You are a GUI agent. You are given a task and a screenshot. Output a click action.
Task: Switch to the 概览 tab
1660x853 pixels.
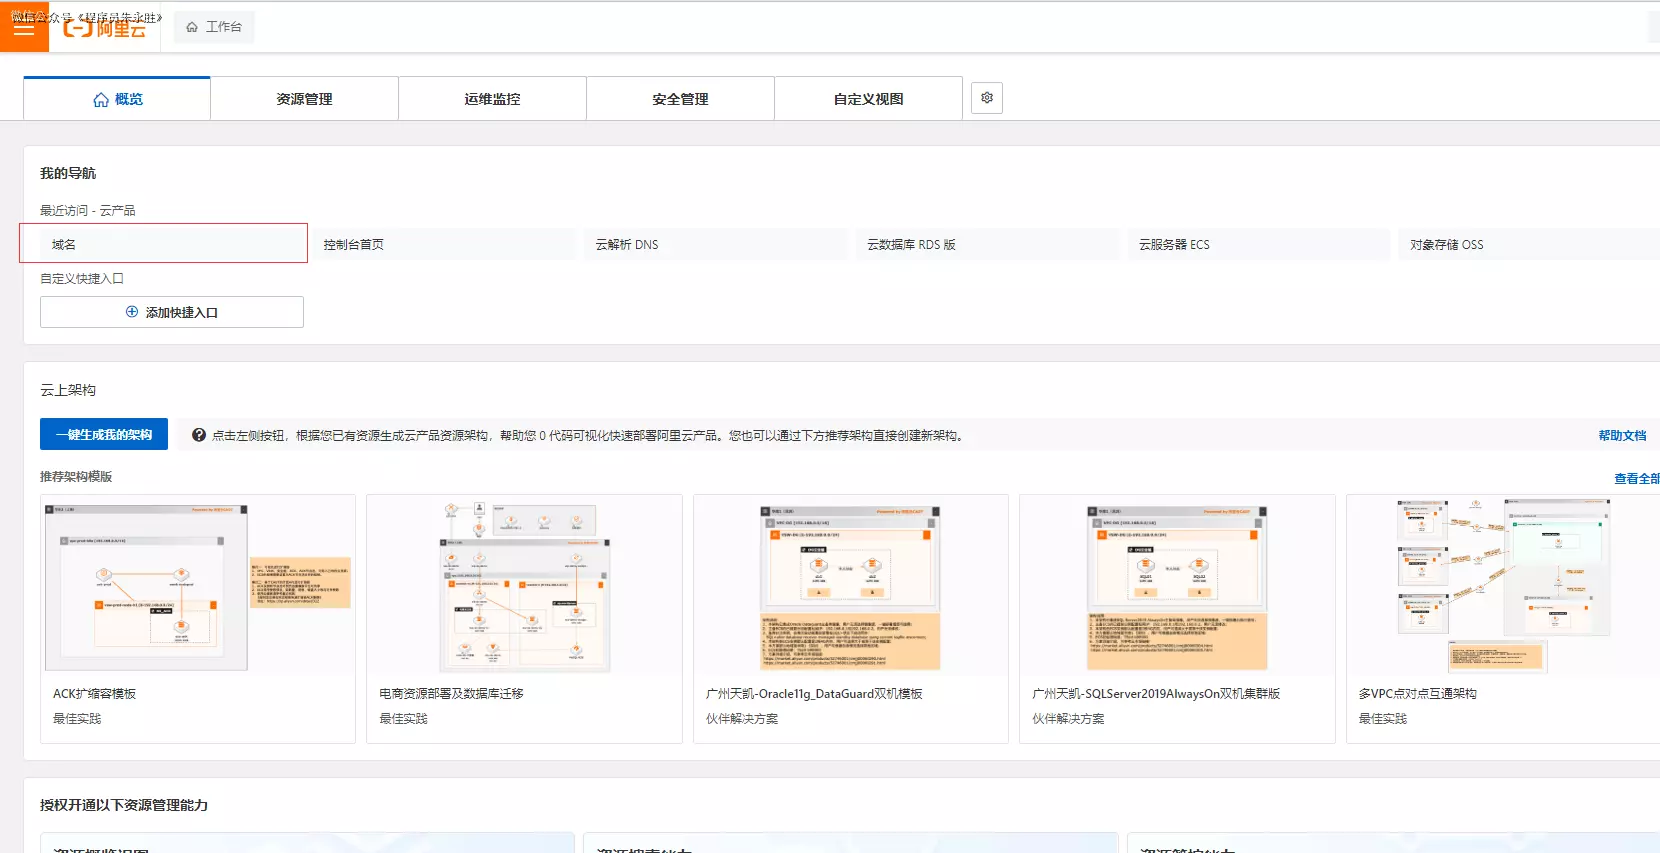tap(117, 99)
